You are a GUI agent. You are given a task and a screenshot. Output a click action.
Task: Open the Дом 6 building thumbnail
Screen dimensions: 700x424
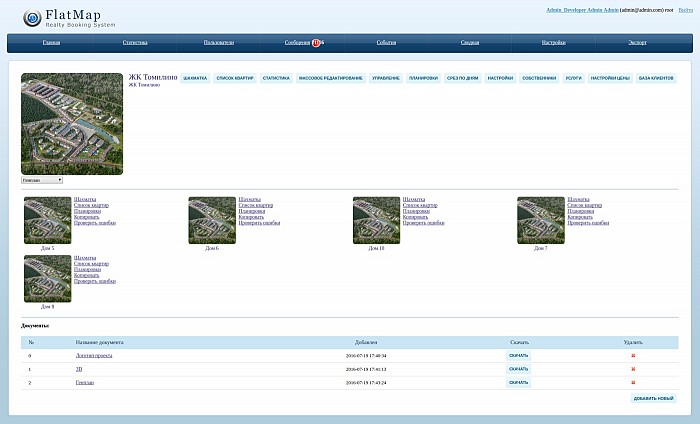[211, 220]
